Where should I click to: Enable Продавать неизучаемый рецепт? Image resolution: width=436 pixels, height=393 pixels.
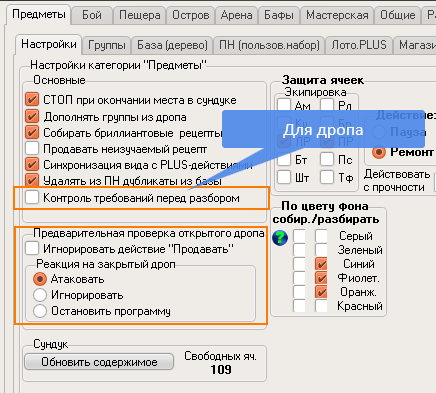[32, 149]
